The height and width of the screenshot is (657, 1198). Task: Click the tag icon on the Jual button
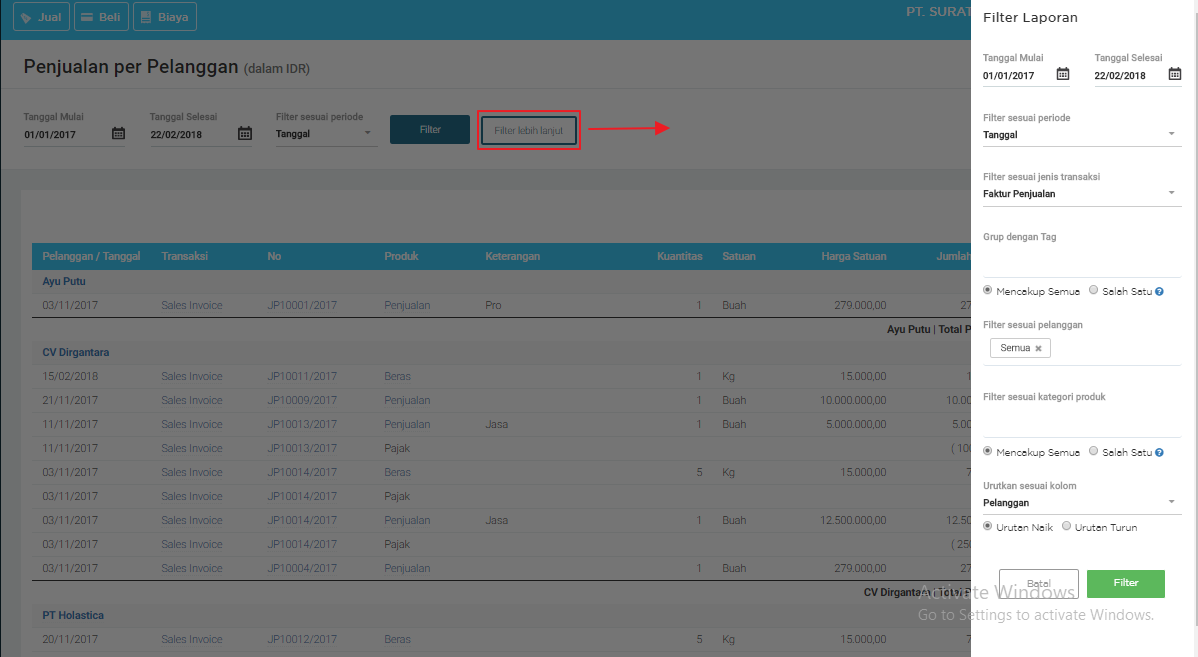[x=24, y=16]
